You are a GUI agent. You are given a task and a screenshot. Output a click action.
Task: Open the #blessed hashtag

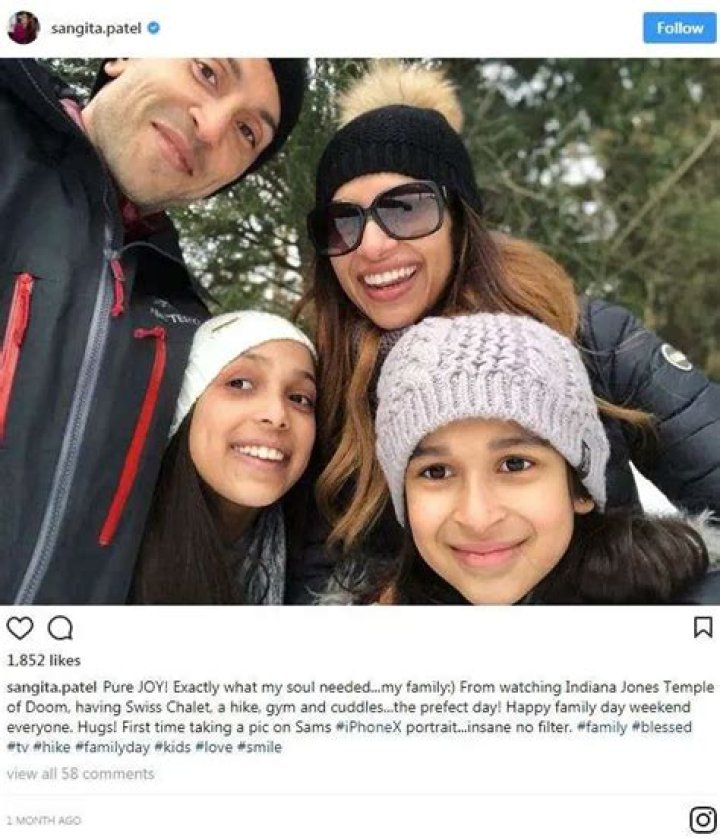click(x=662, y=728)
